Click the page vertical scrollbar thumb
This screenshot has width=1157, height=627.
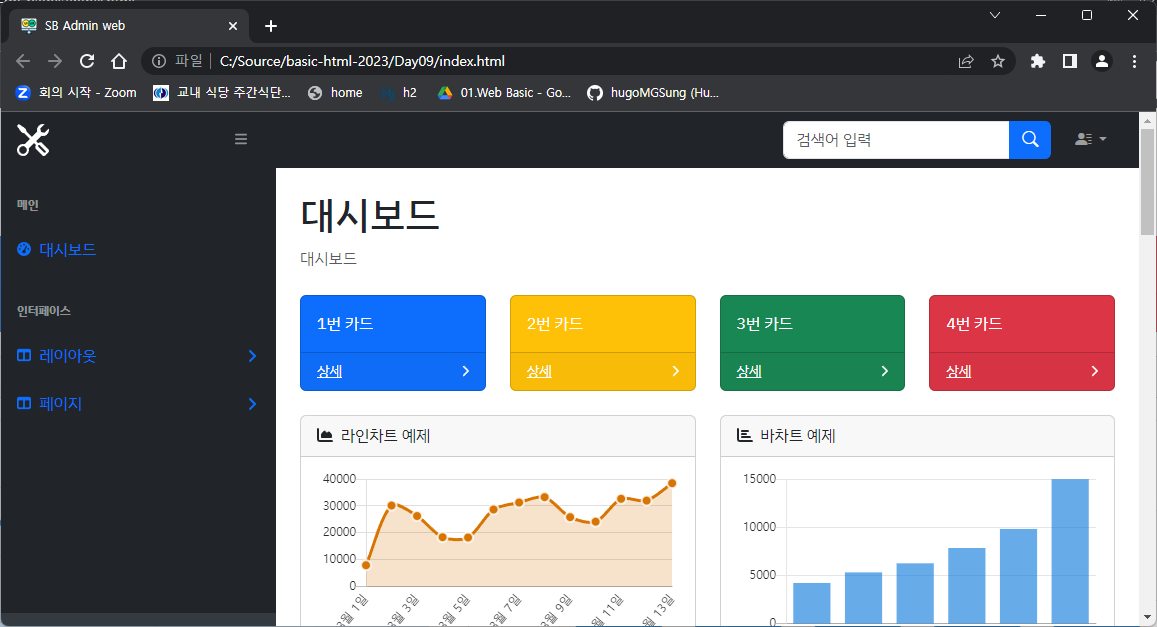pos(1147,181)
